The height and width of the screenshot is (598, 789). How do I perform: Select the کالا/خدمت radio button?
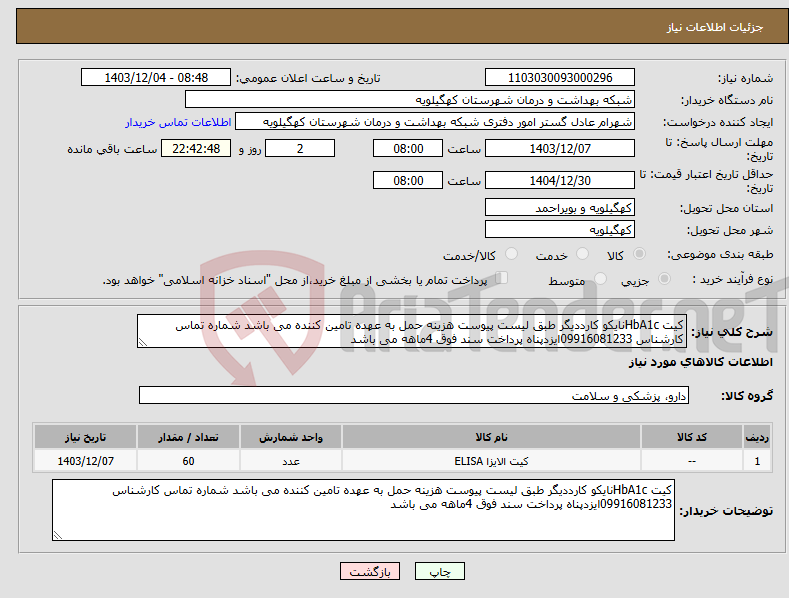[511, 254]
